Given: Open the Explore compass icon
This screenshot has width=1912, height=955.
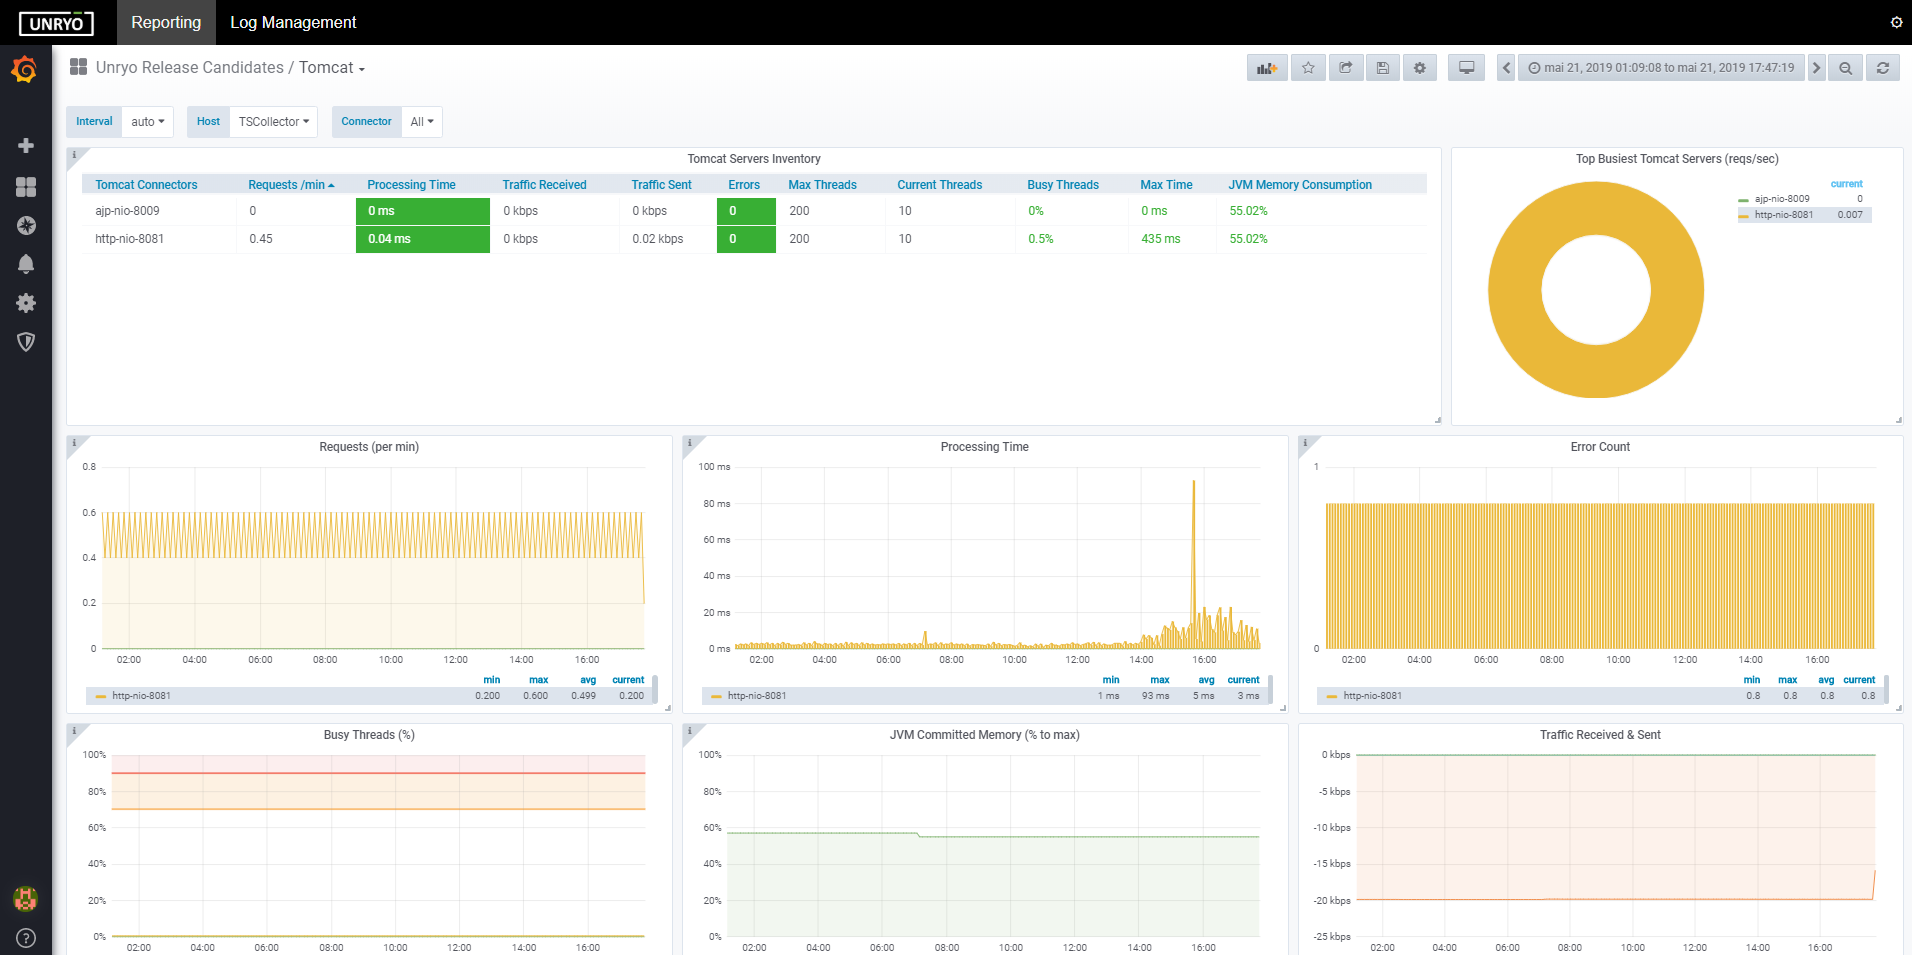Looking at the screenshot, I should coord(26,225).
